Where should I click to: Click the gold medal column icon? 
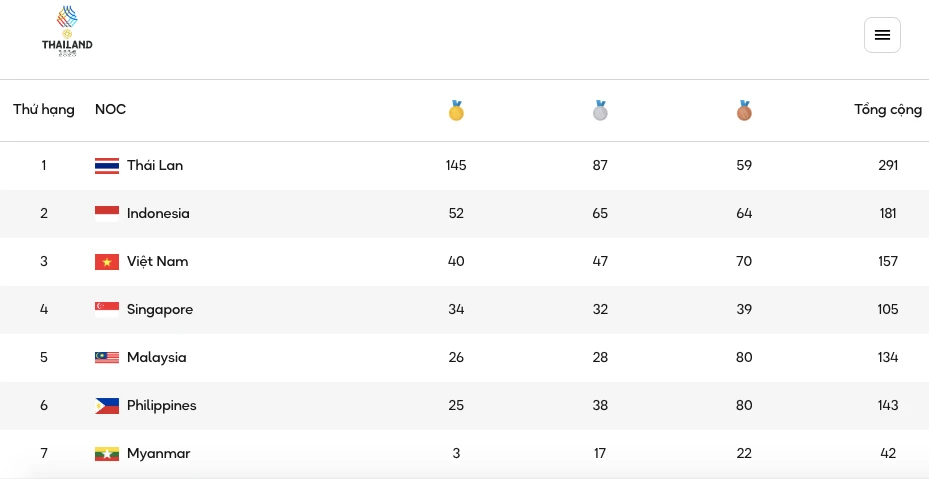coord(456,110)
